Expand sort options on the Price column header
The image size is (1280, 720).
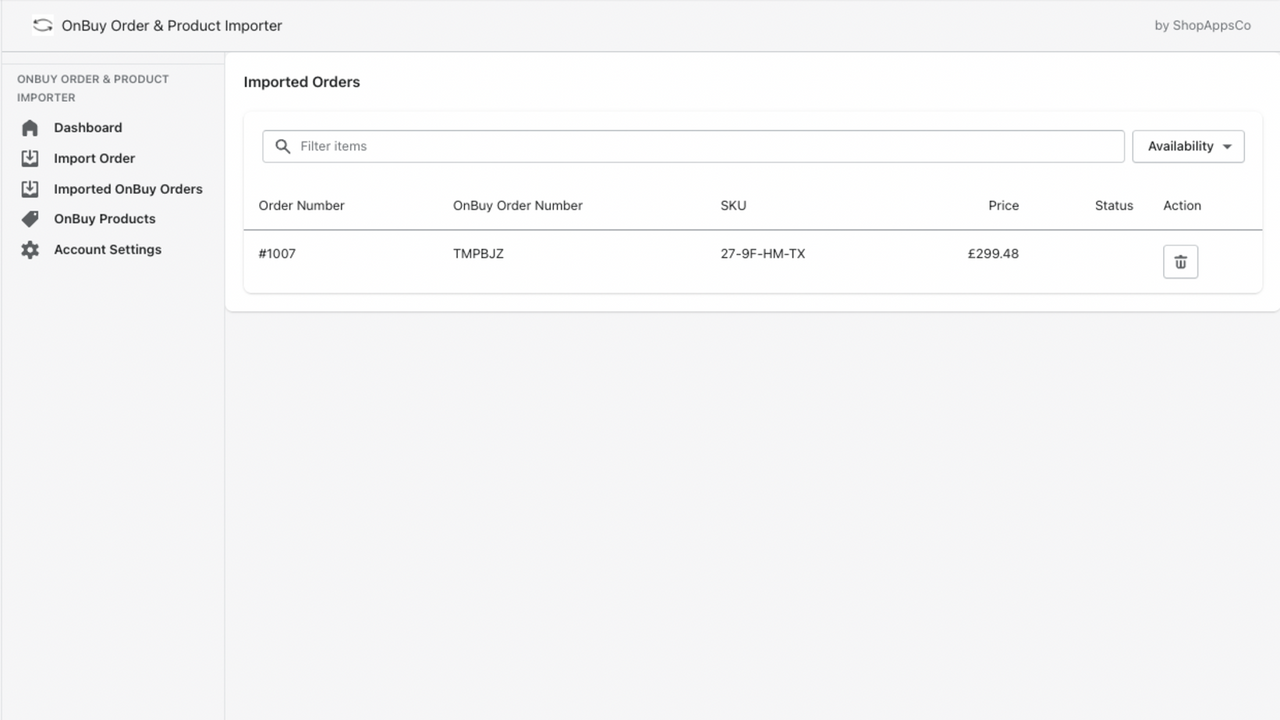(1003, 205)
